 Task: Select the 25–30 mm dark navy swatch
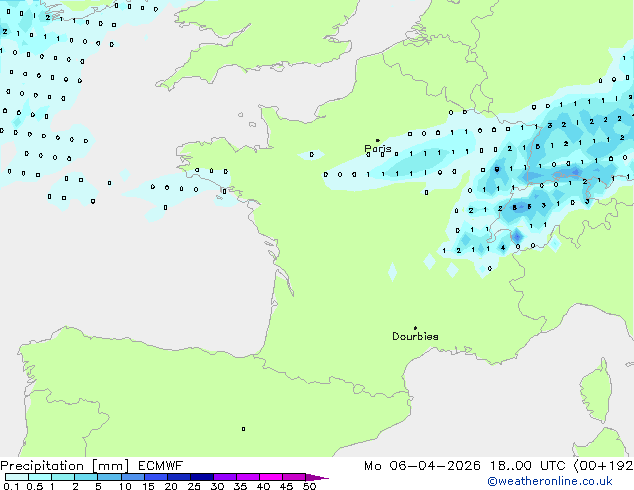coord(201,477)
